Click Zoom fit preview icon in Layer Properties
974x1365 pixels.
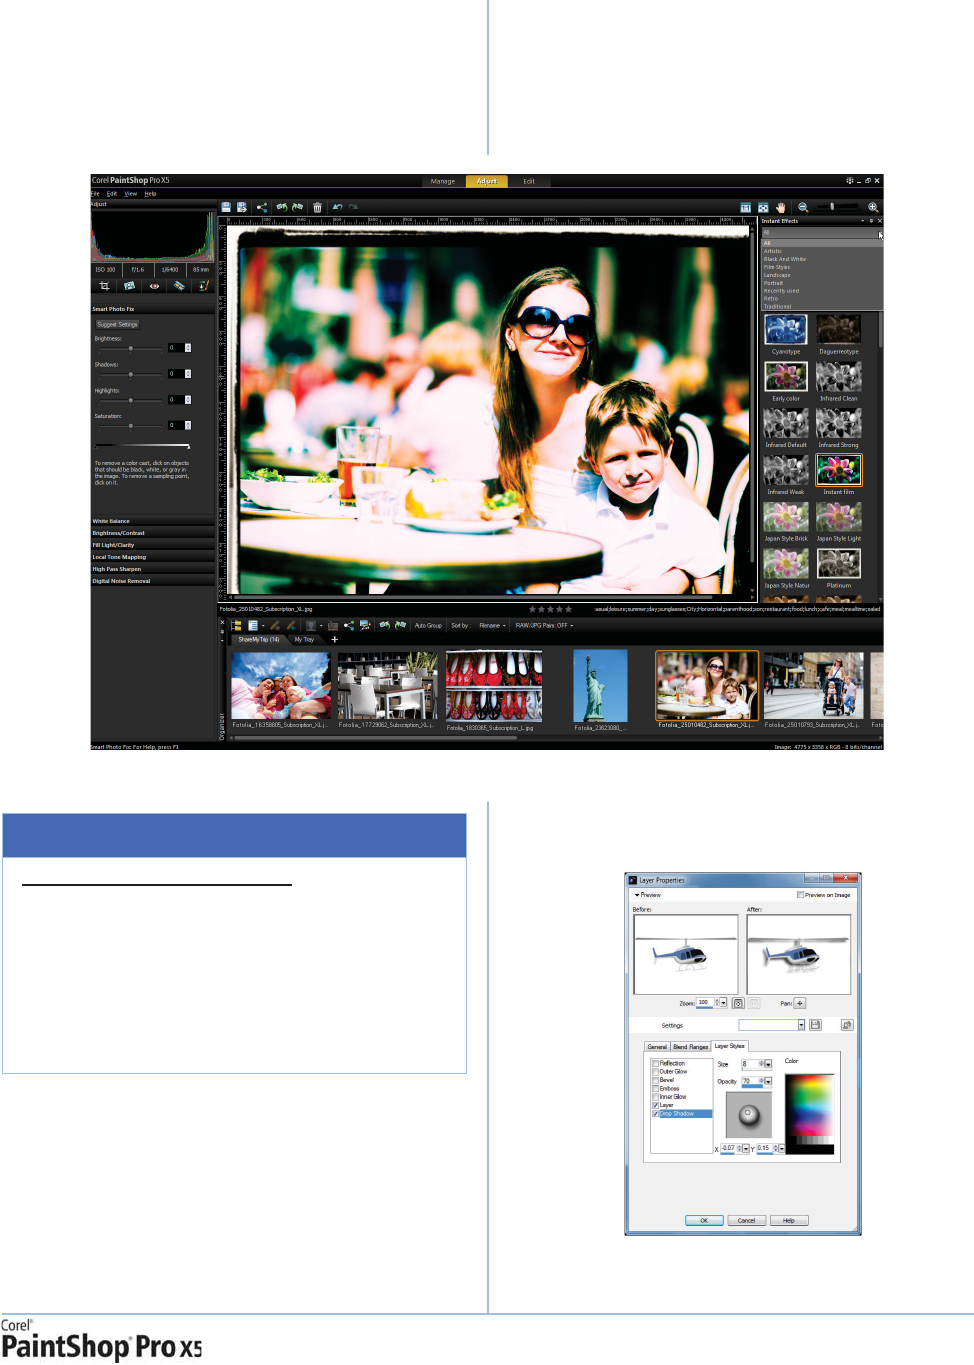tap(738, 1003)
